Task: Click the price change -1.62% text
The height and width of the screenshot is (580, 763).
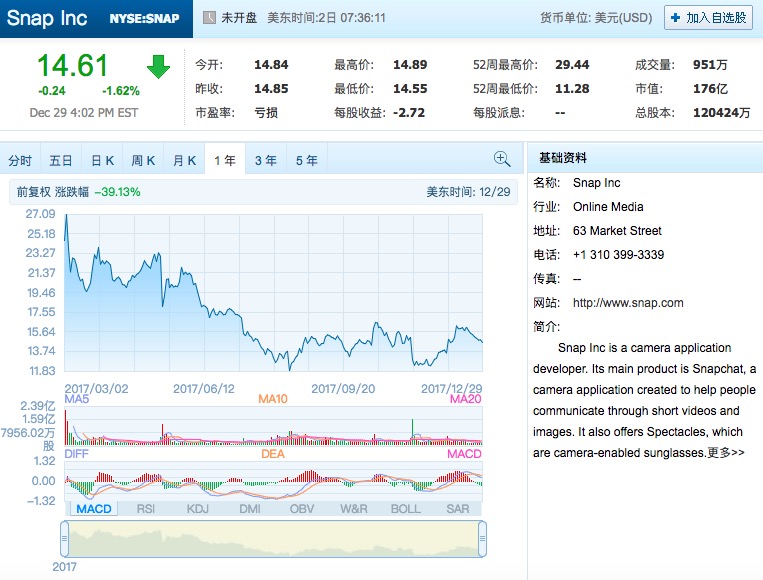Action: (121, 91)
